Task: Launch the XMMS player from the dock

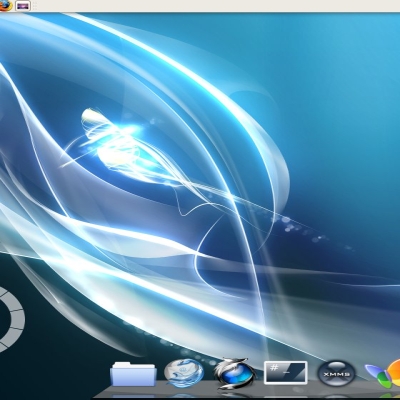Action: (x=336, y=373)
